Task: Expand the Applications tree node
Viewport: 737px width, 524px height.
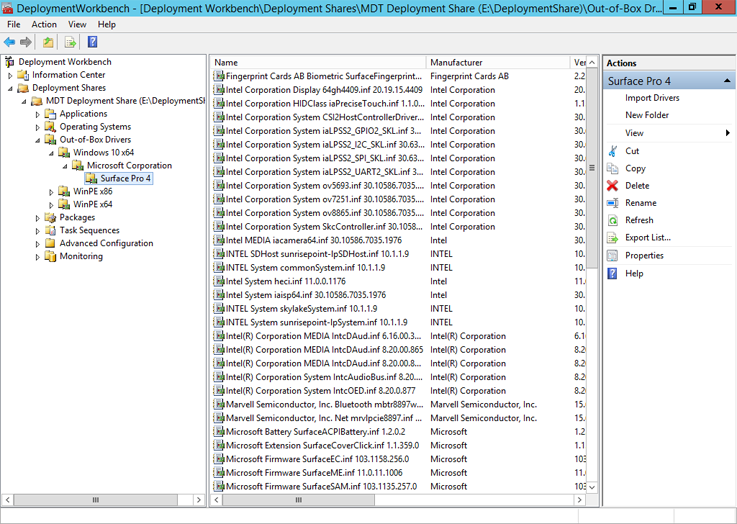Action: pyautogui.click(x=38, y=114)
